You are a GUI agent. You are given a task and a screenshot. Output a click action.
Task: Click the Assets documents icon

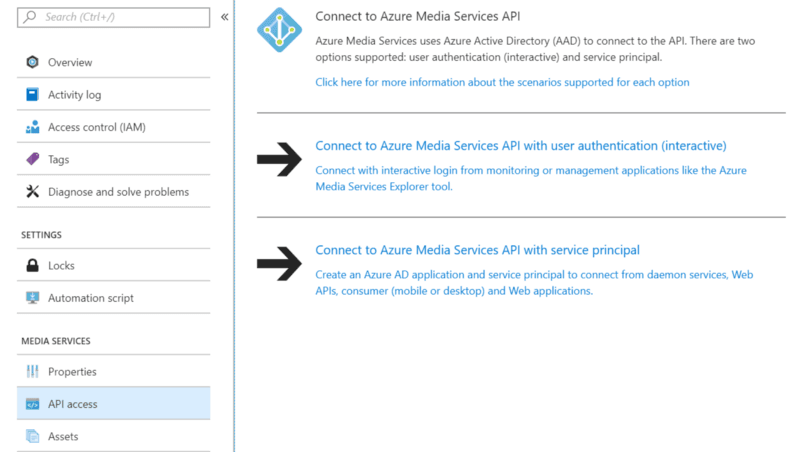(32, 436)
